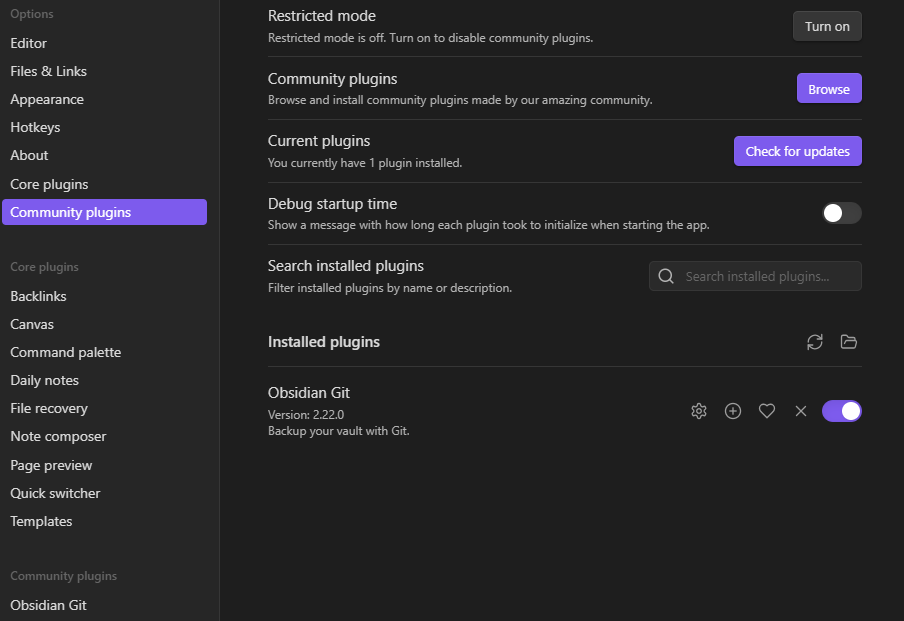
Task: Browse community plugins
Action: 829,89
